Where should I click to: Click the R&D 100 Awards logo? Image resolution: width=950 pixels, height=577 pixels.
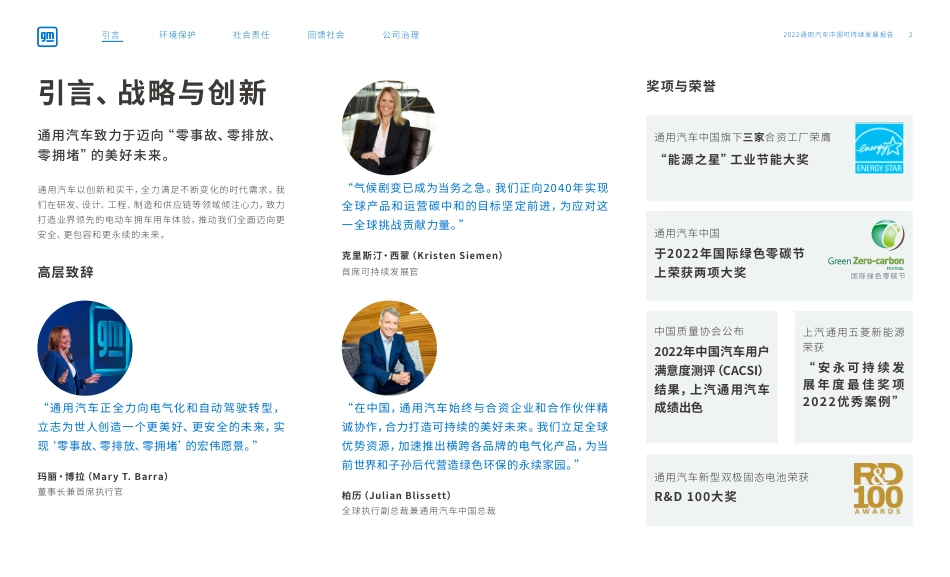pos(878,489)
